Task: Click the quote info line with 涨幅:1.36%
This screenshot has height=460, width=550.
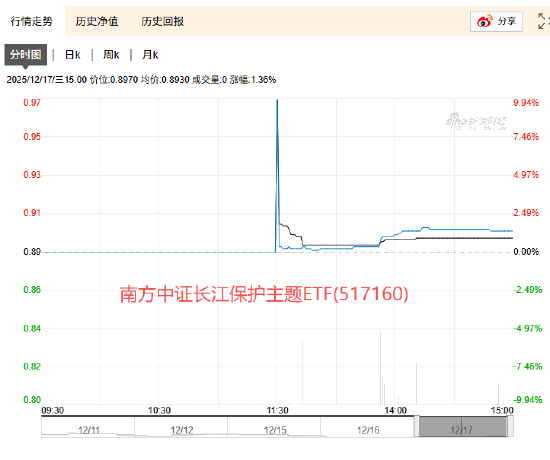Action: (141, 80)
